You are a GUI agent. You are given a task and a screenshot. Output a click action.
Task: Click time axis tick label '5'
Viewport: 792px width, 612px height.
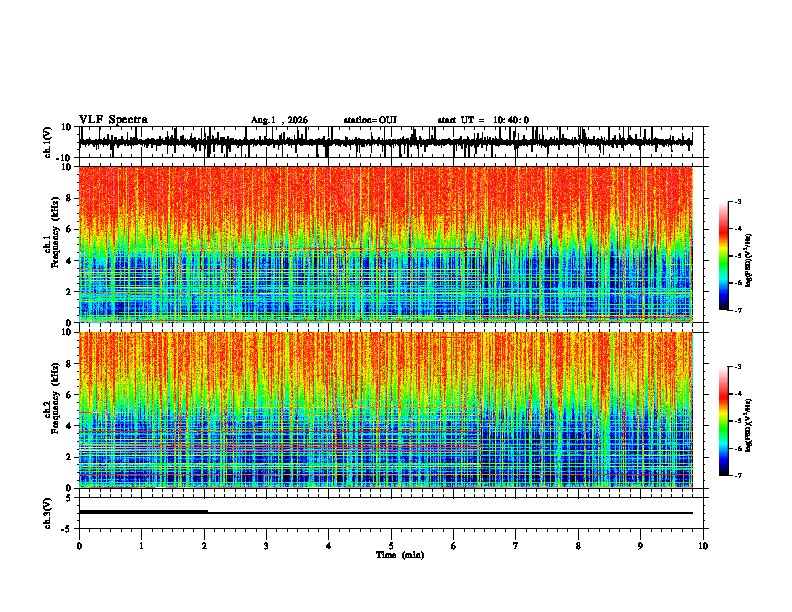pos(391,546)
